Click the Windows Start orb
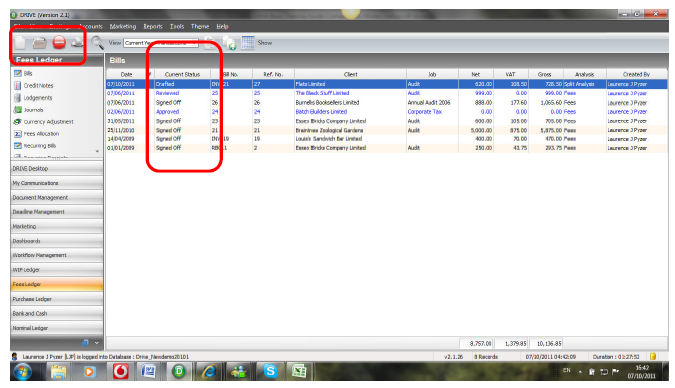This screenshot has width=675, height=388. click(22, 372)
